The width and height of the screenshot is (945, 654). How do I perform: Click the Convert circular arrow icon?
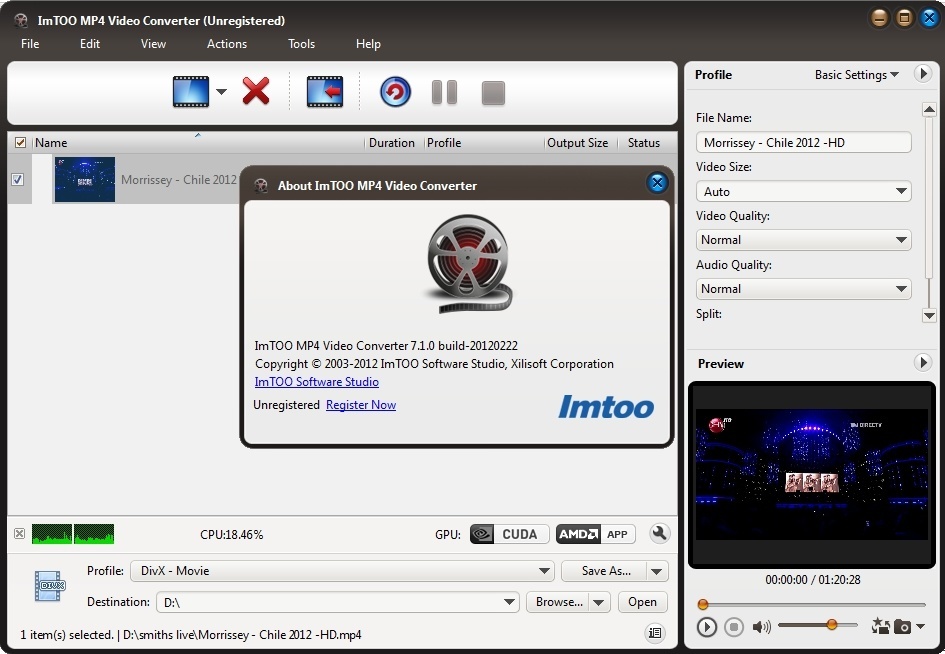pos(395,92)
